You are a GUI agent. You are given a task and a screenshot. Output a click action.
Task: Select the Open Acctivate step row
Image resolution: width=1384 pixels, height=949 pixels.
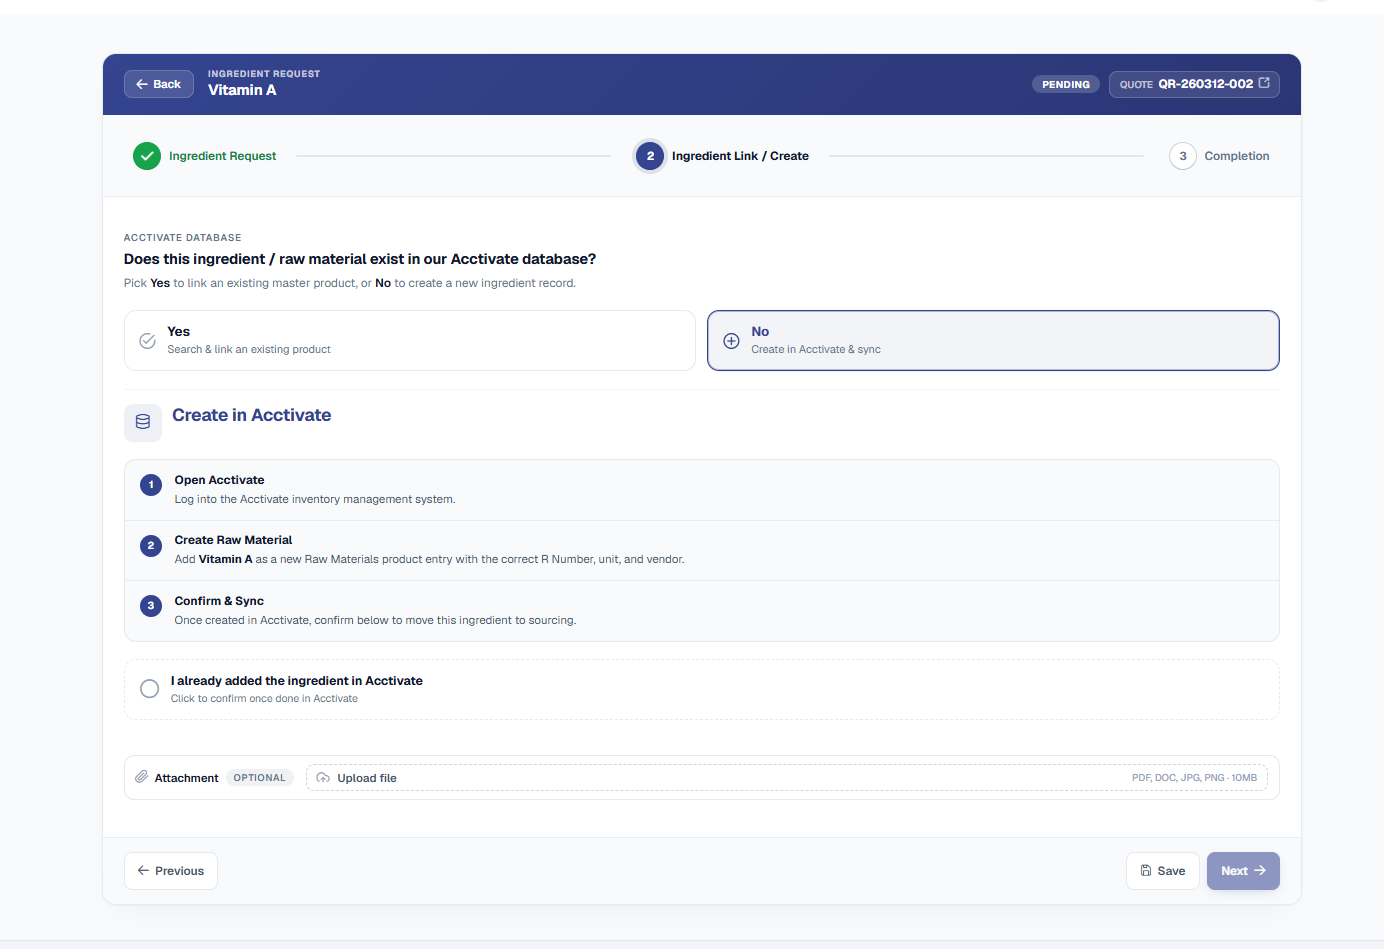point(702,490)
